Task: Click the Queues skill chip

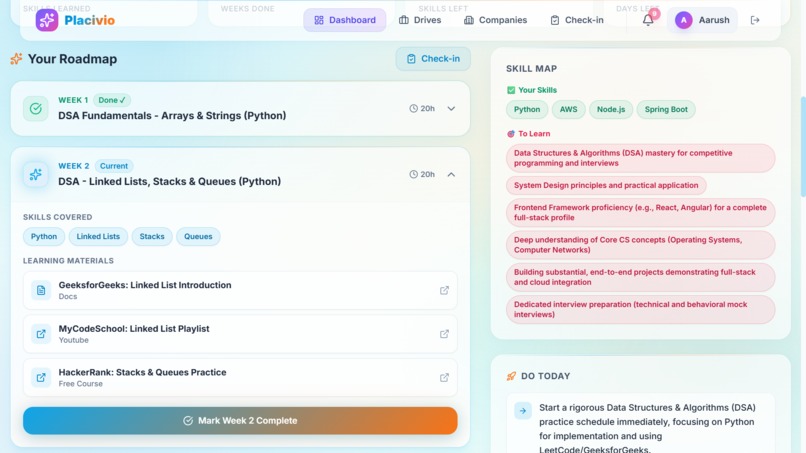Action: [198, 237]
